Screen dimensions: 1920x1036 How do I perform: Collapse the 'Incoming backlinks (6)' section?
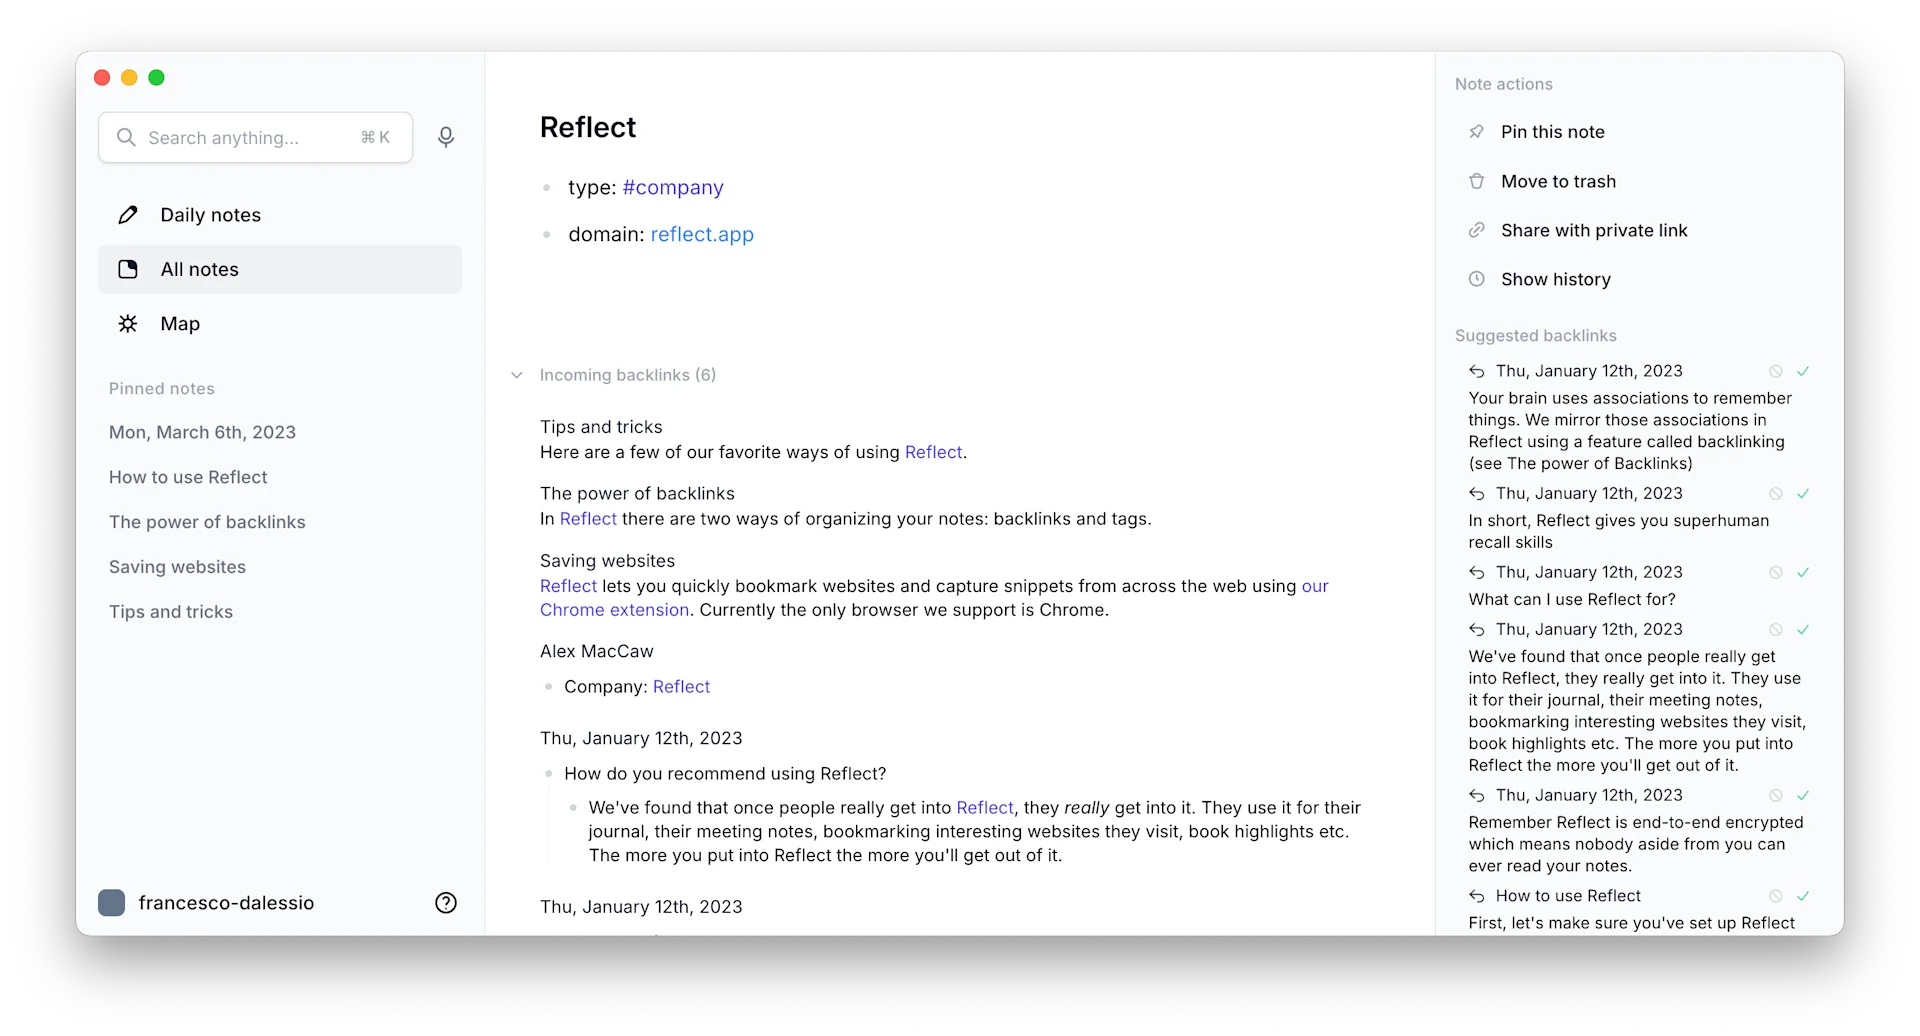tap(517, 375)
